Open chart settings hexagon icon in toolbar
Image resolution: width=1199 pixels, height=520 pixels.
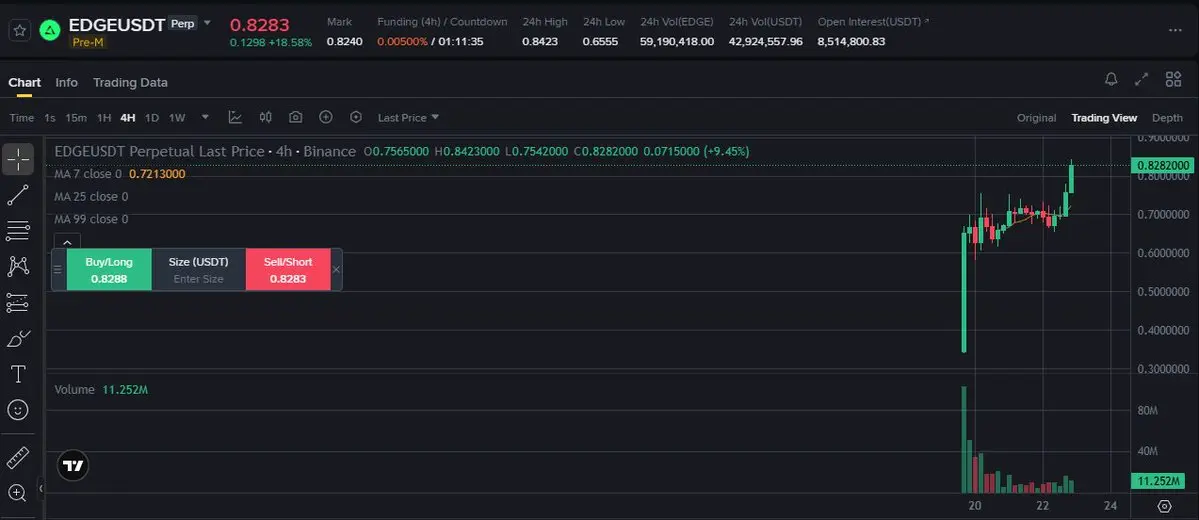(x=356, y=117)
